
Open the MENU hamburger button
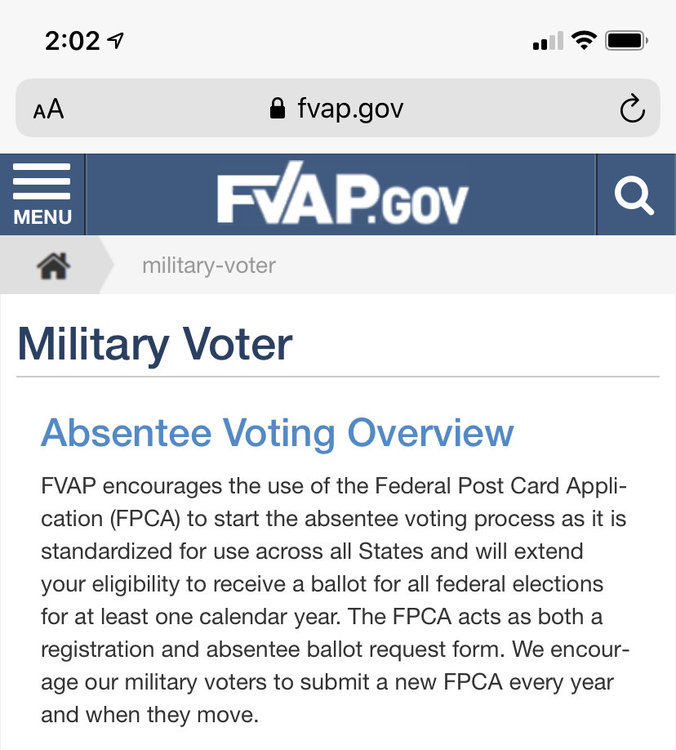42,194
